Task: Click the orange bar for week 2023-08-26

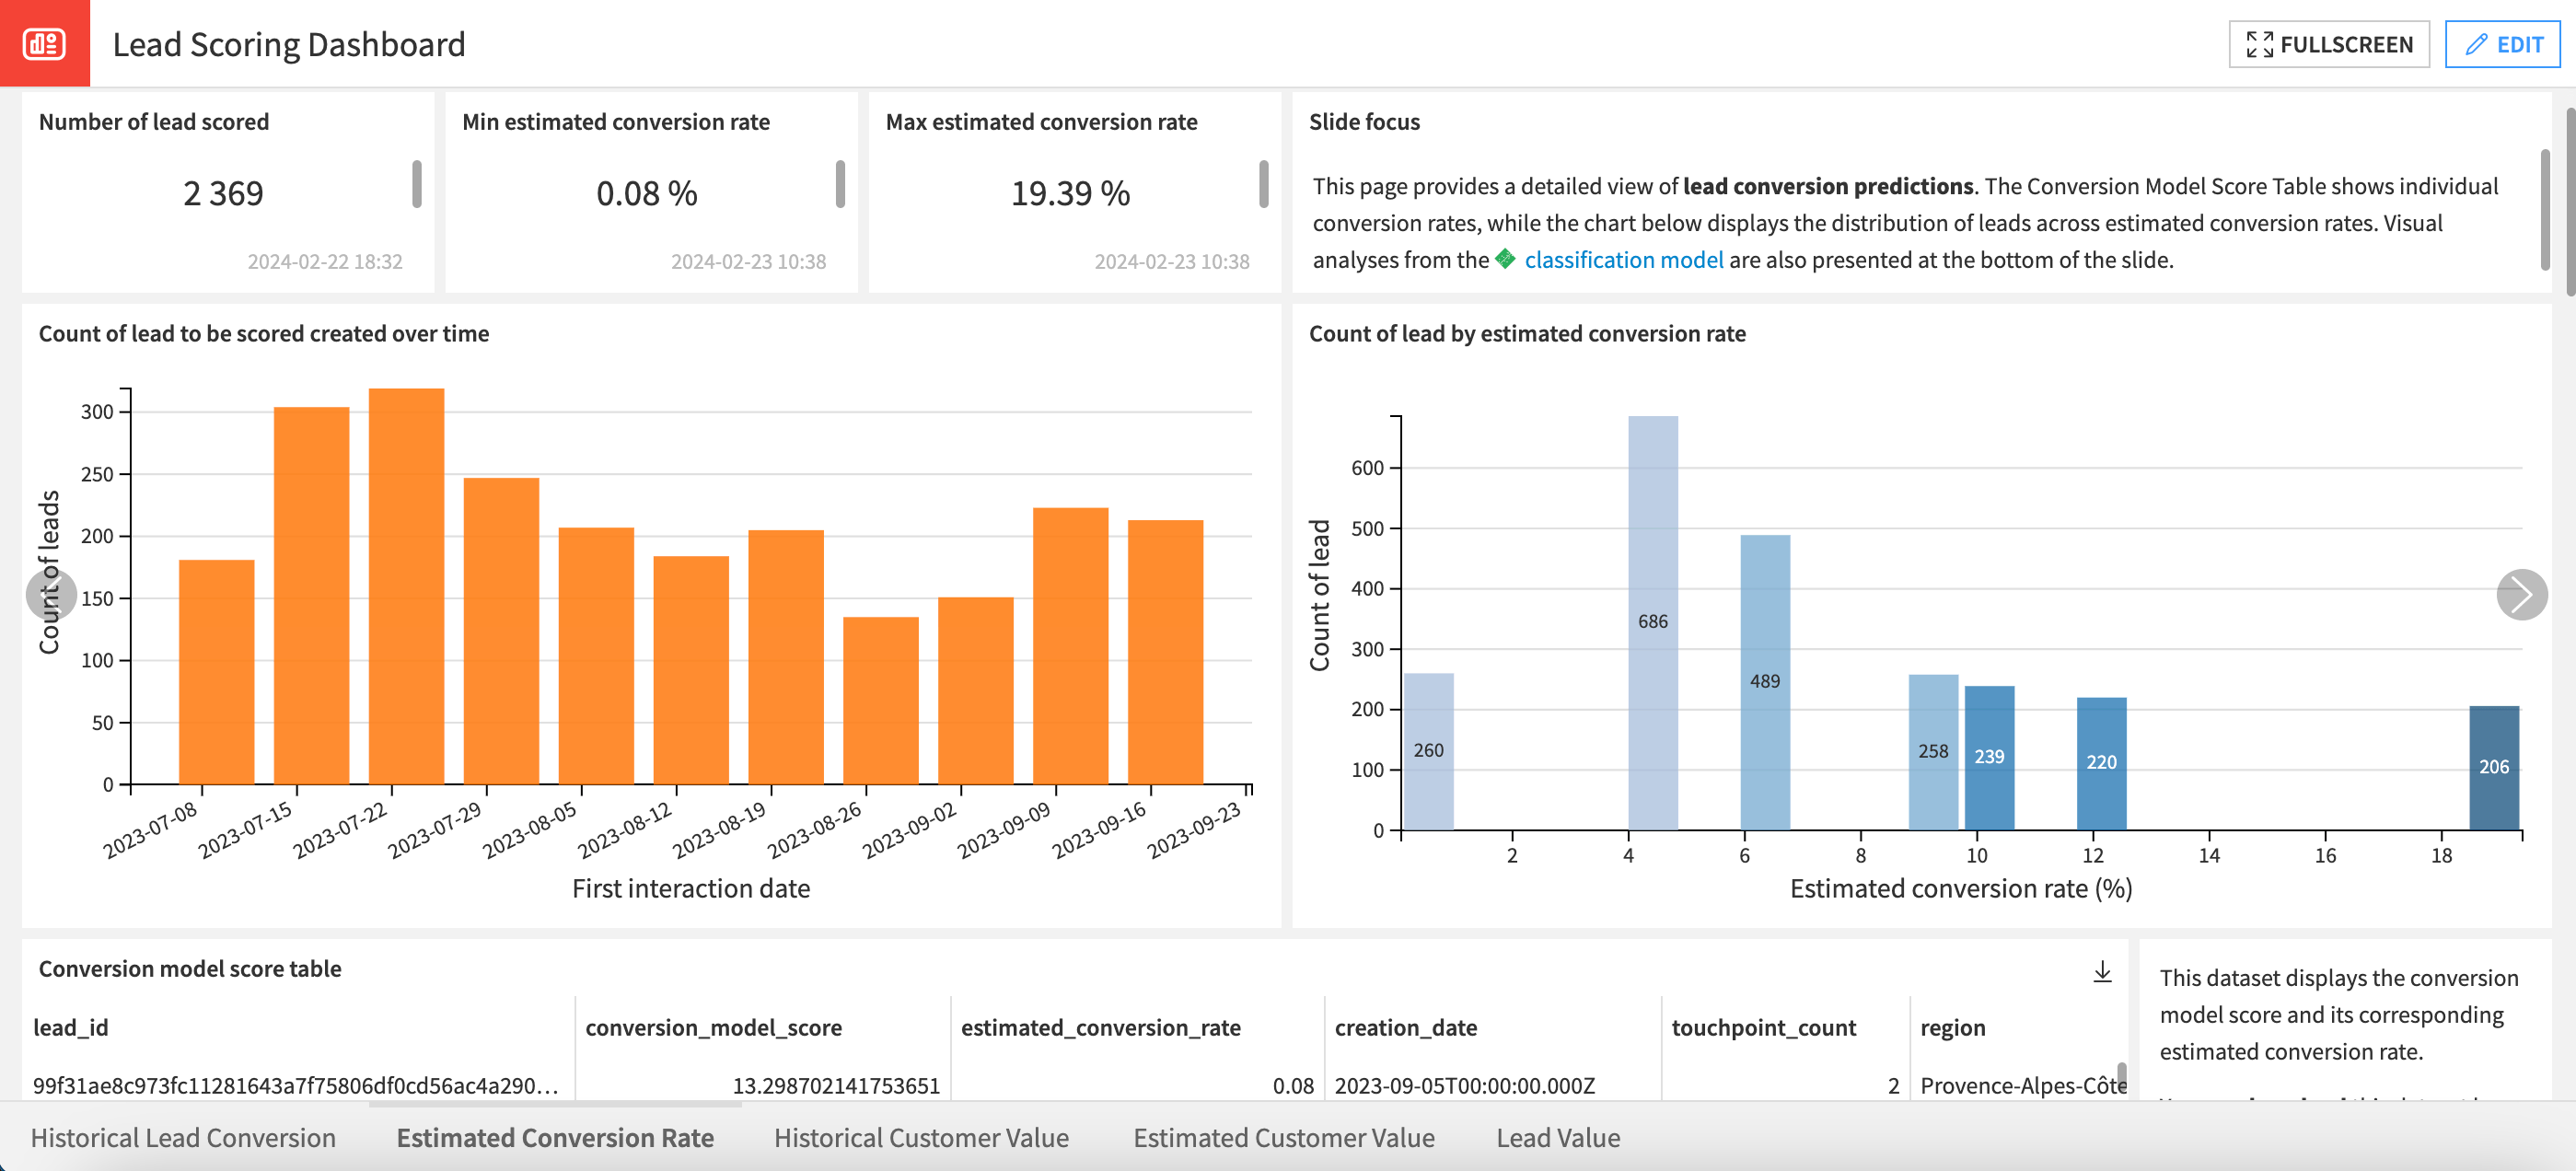Action: [x=880, y=700]
